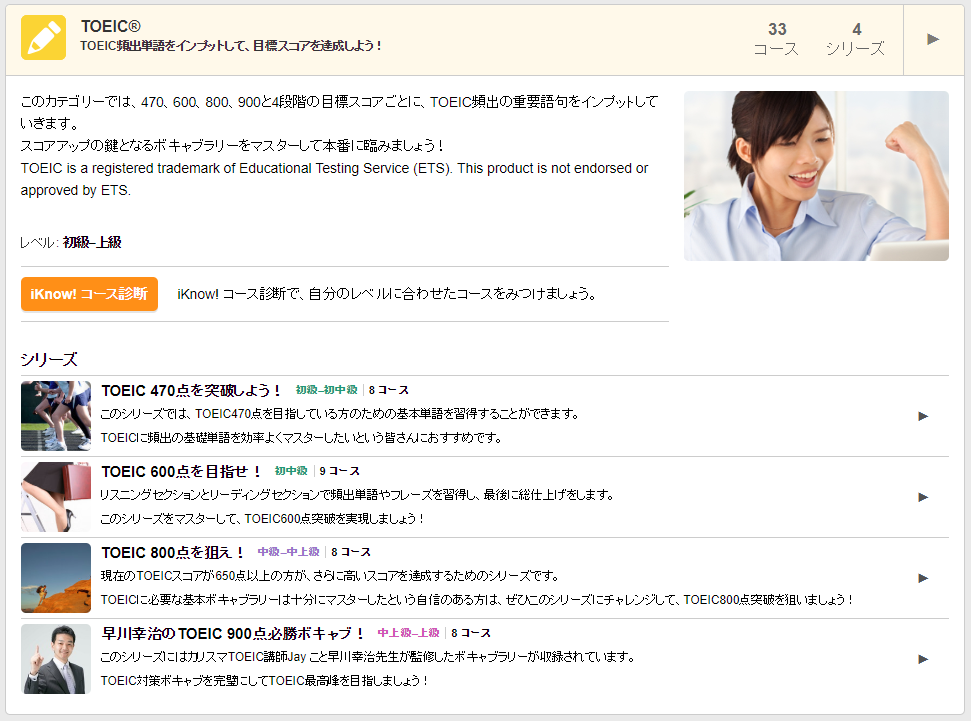Open the TOEIC 600点を目指せ！ series title
This screenshot has height=721, width=971.
[x=181, y=472]
